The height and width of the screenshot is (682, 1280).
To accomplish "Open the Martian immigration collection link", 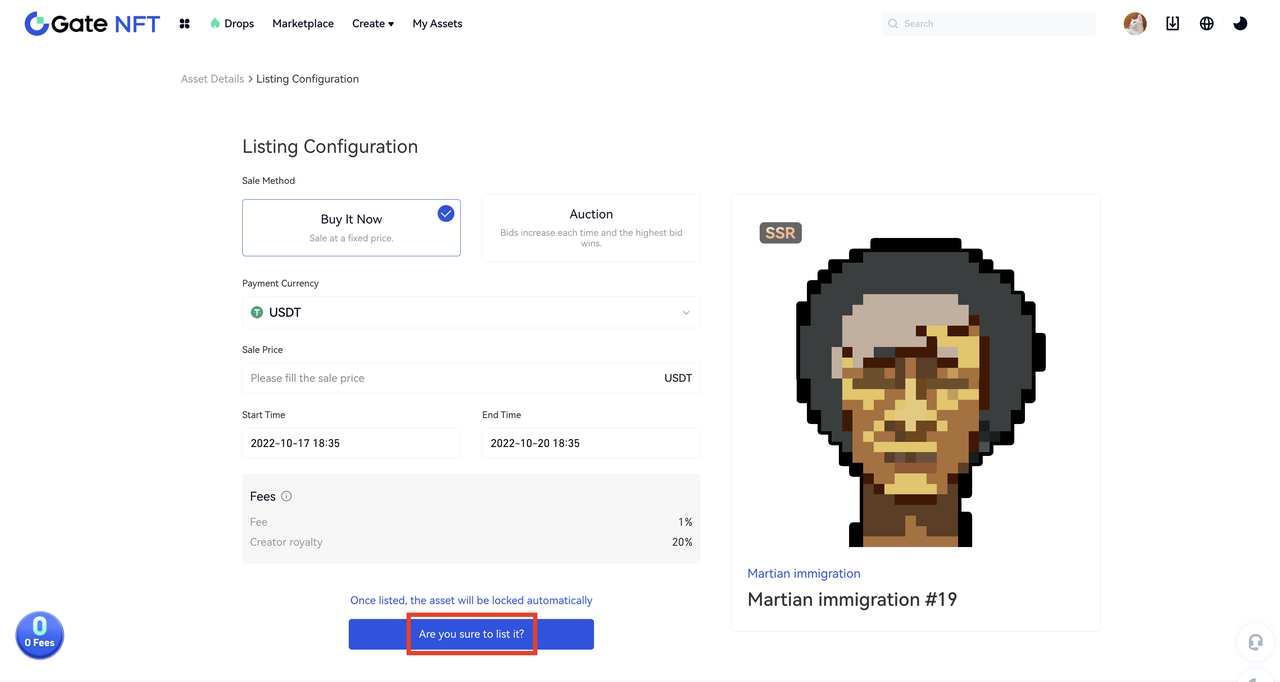I will pyautogui.click(x=804, y=573).
